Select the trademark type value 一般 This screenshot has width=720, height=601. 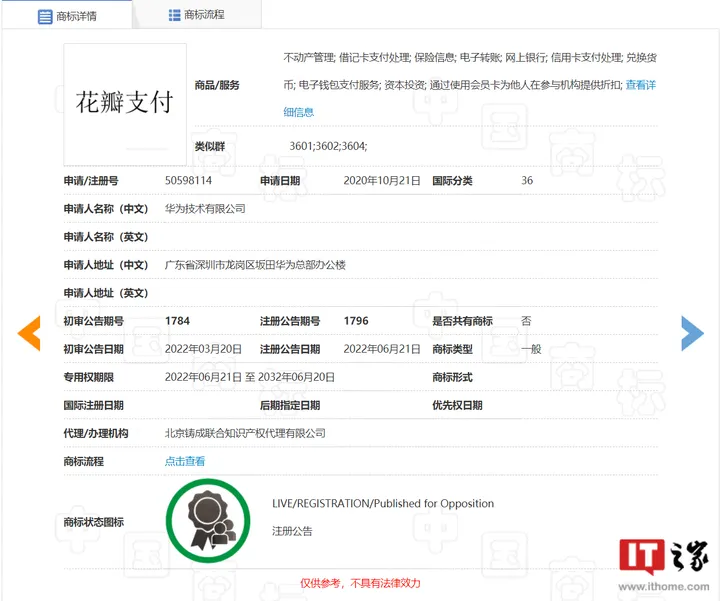(x=531, y=349)
